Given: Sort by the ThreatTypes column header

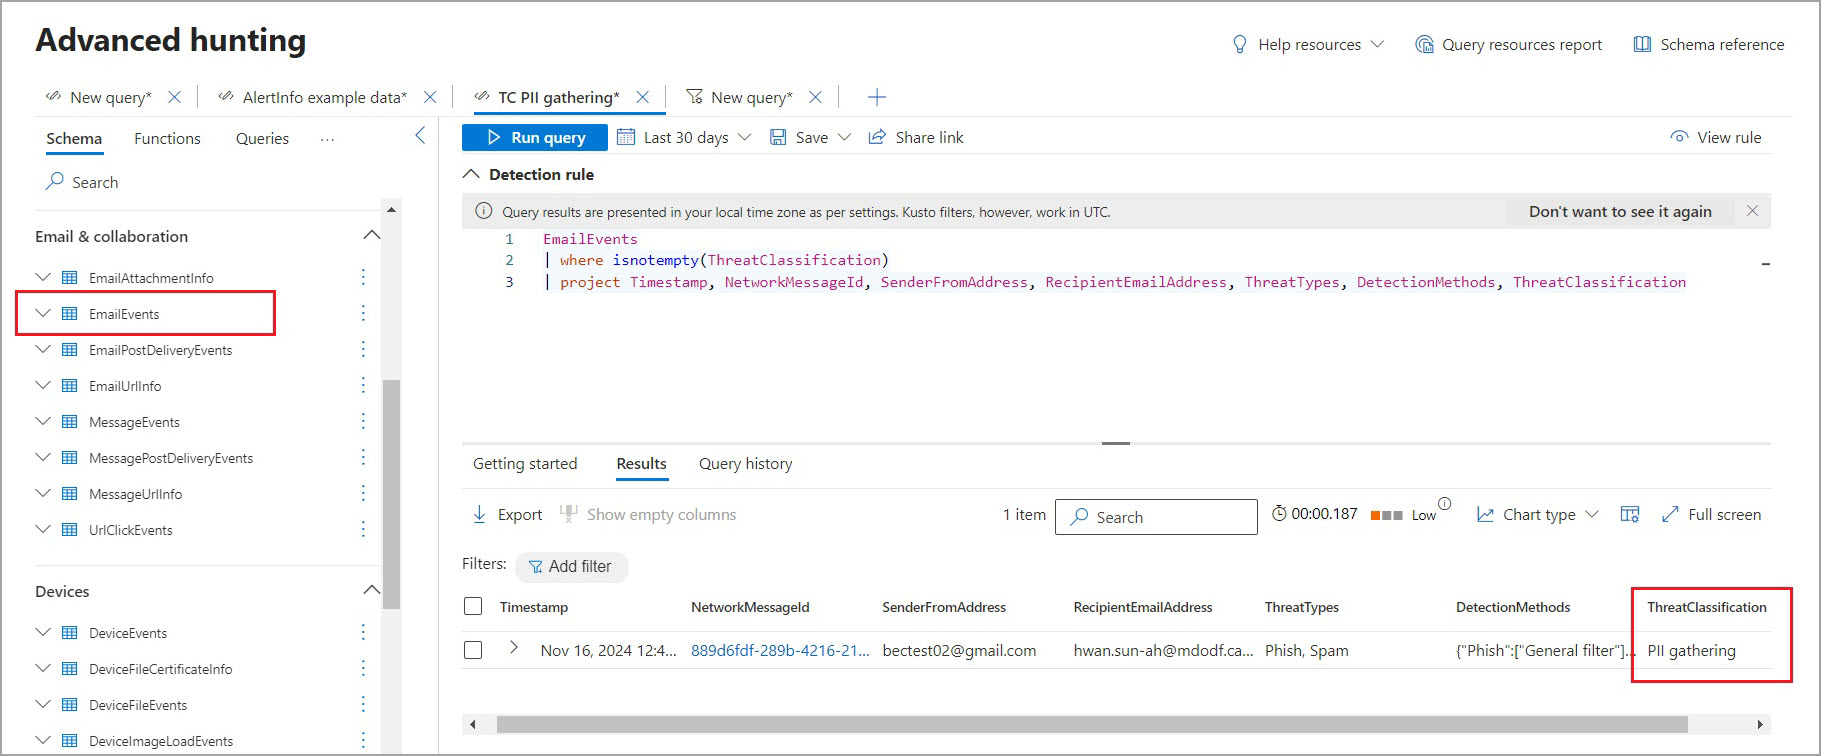Looking at the screenshot, I should 1301,607.
